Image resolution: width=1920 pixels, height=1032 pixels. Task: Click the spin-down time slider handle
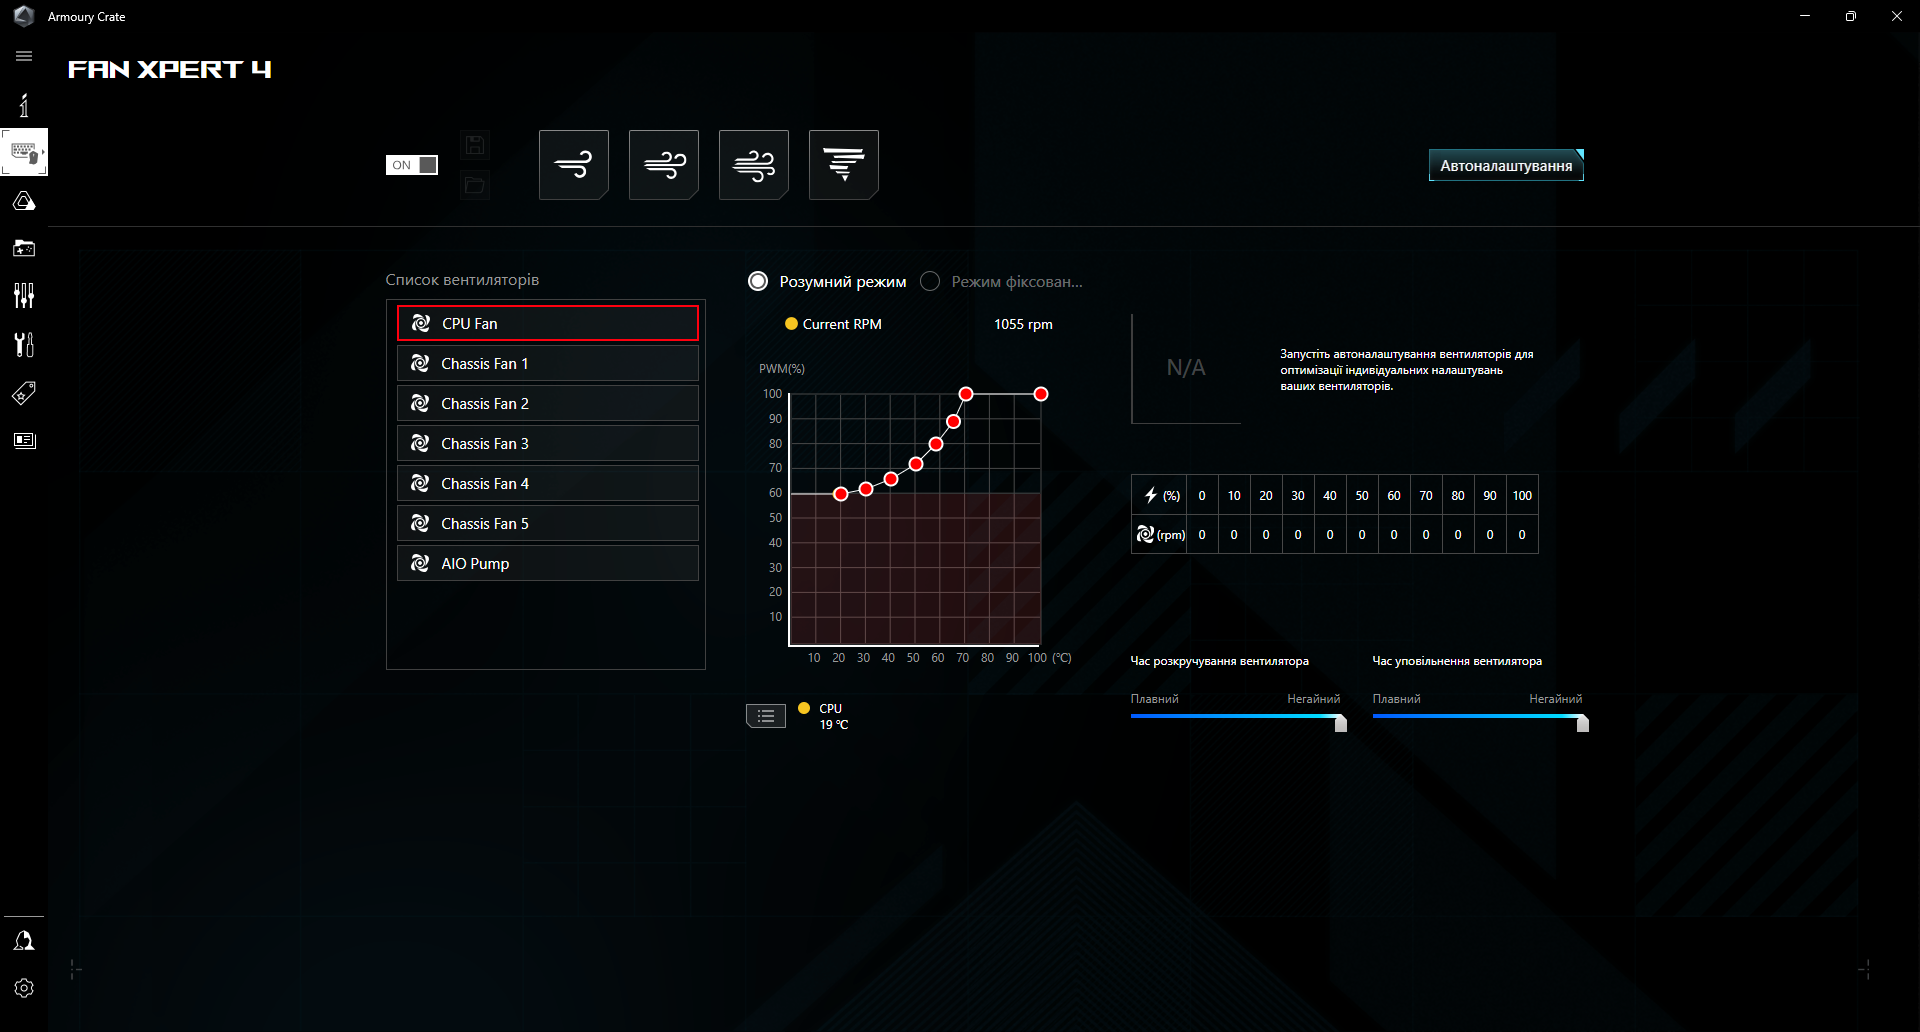click(1583, 723)
